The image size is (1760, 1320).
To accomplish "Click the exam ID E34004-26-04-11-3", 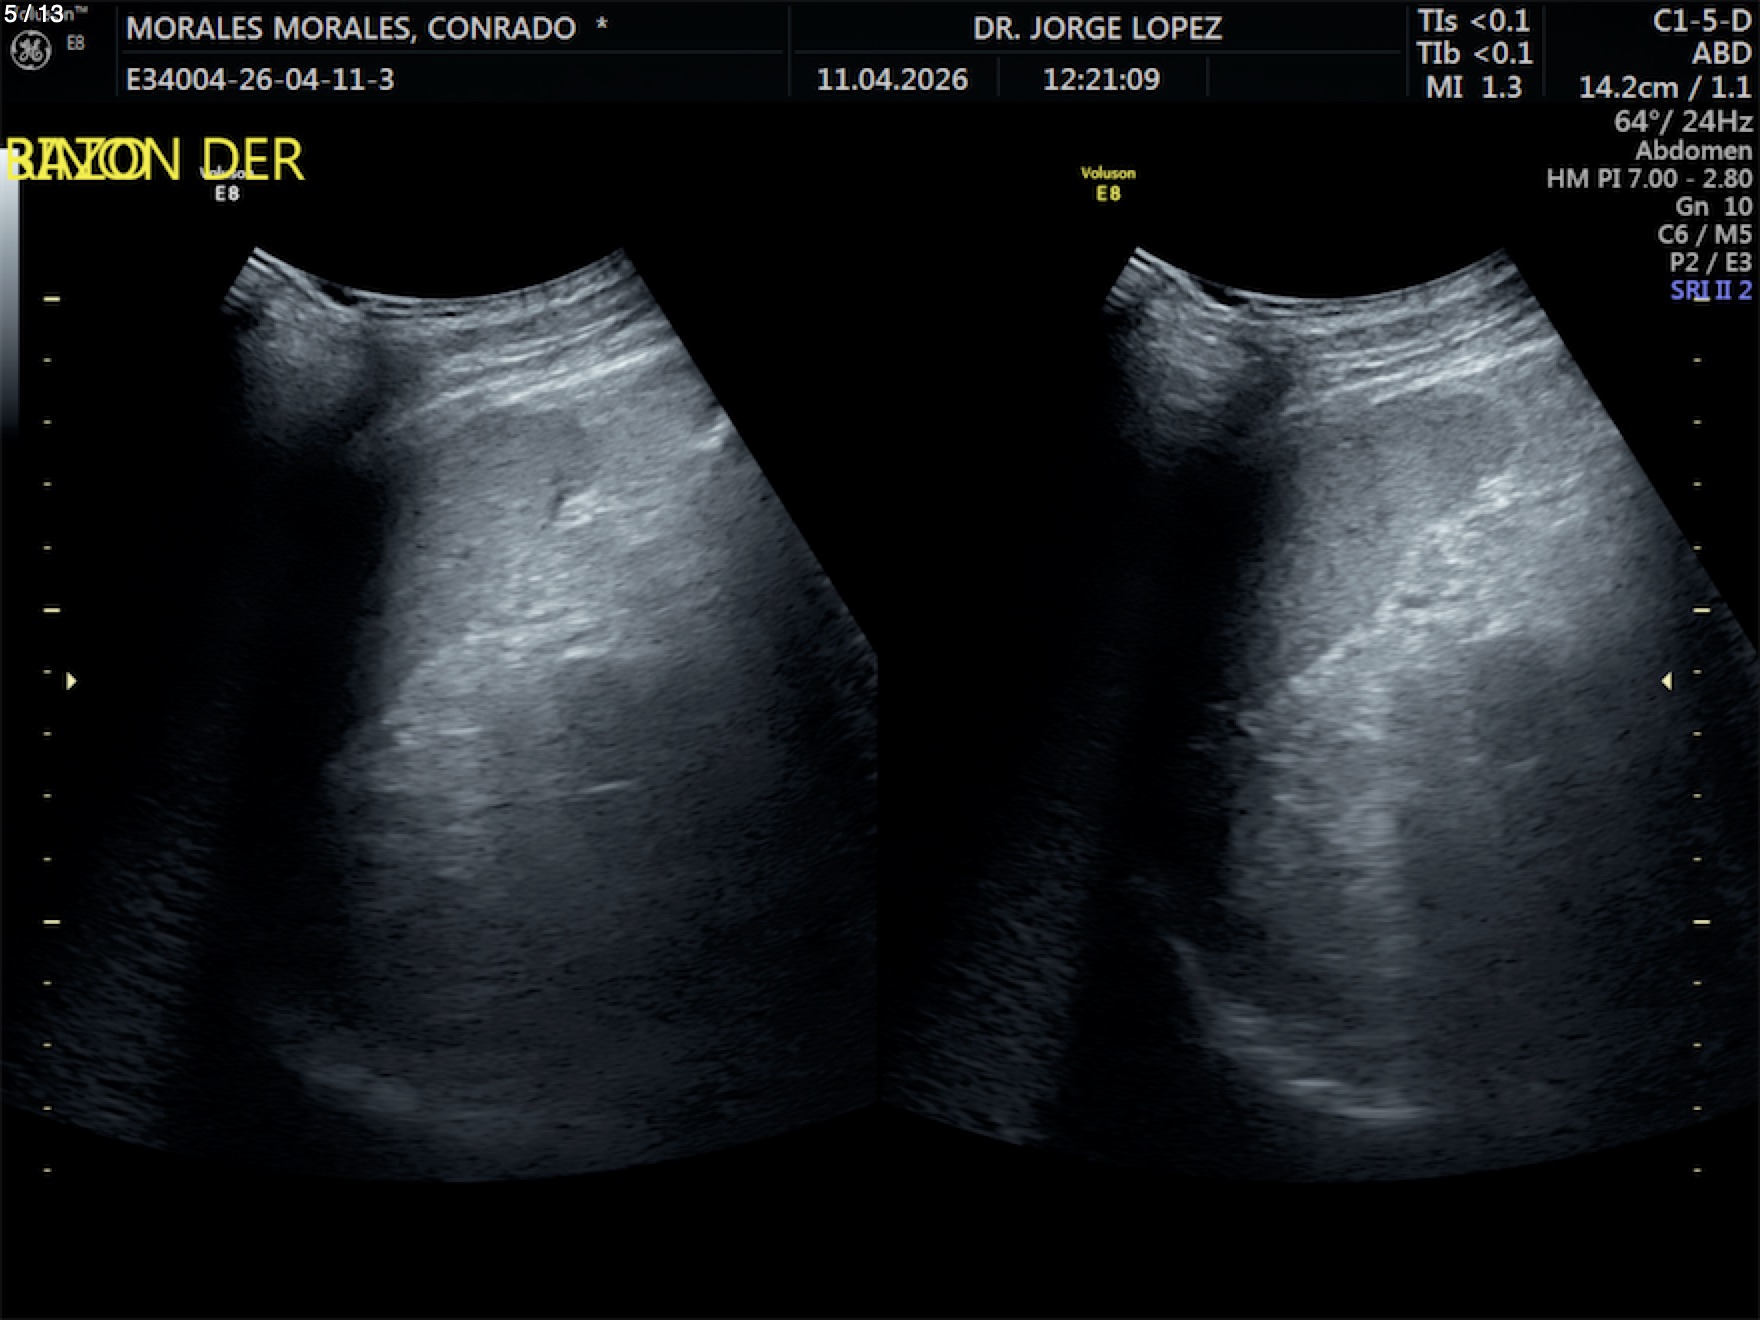I will [260, 79].
